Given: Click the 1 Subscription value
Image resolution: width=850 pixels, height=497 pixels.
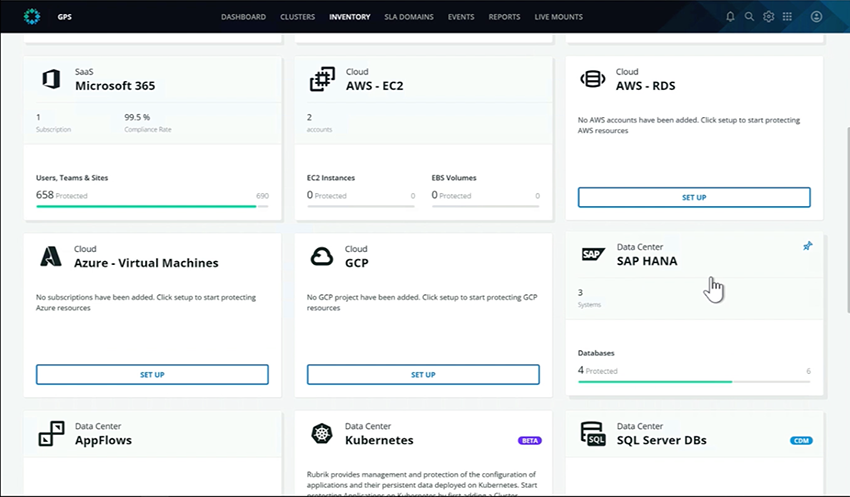Looking at the screenshot, I should point(38,117).
